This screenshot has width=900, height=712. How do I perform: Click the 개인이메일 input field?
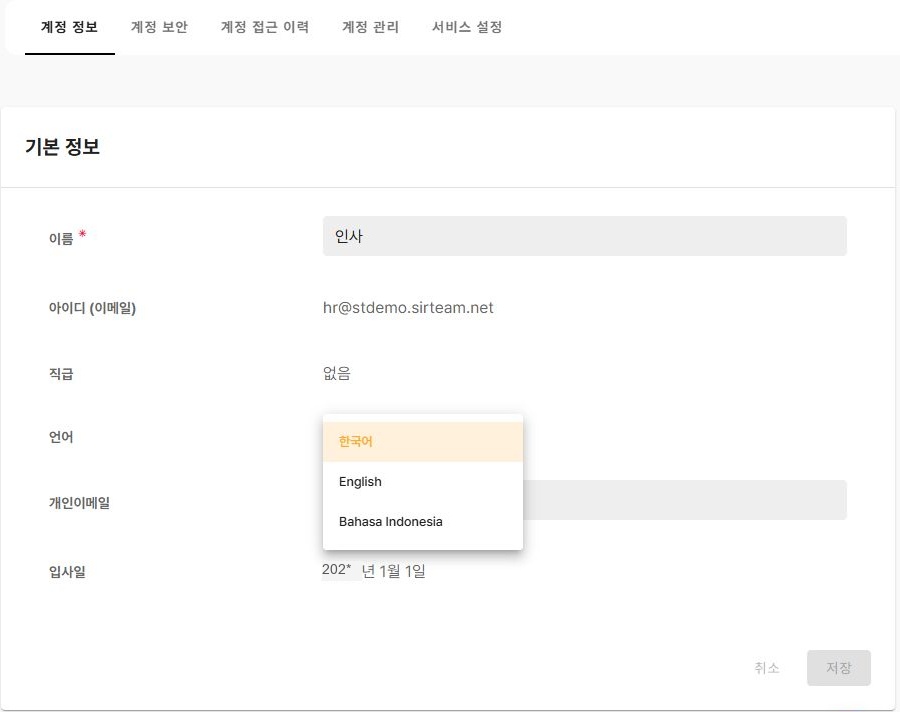[x=684, y=500]
